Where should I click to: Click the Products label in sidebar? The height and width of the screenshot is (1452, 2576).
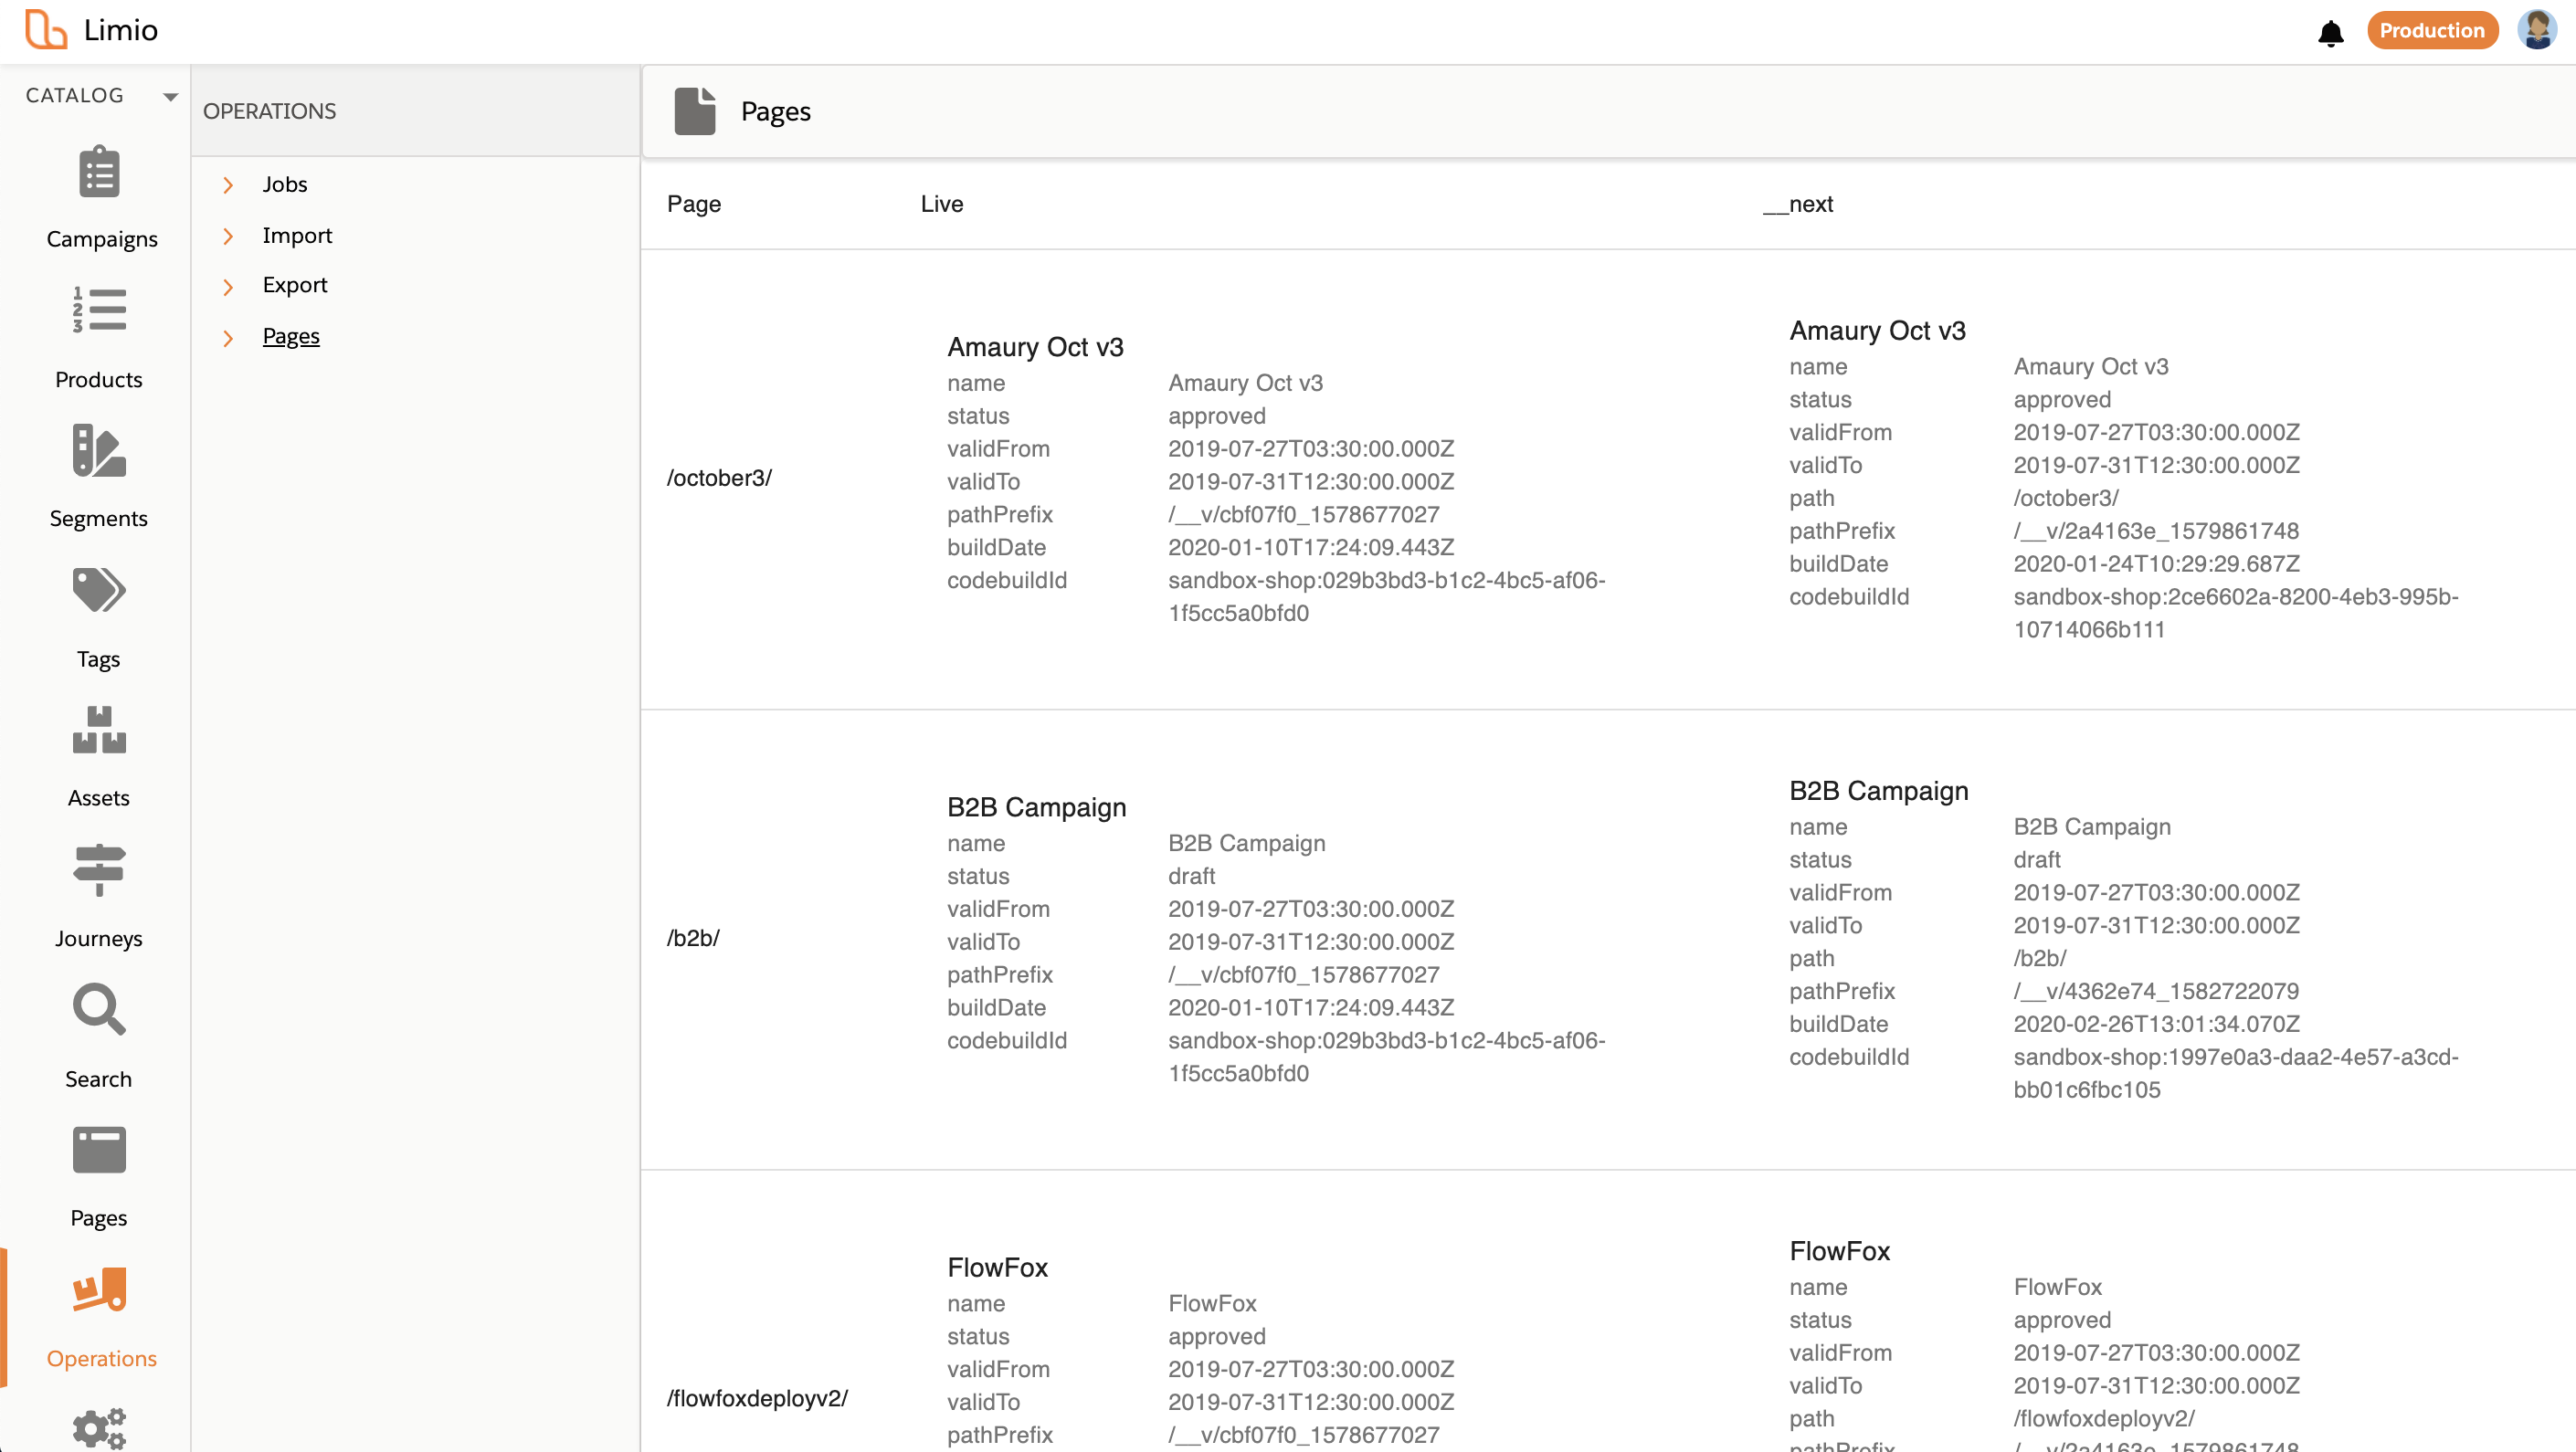click(x=99, y=380)
